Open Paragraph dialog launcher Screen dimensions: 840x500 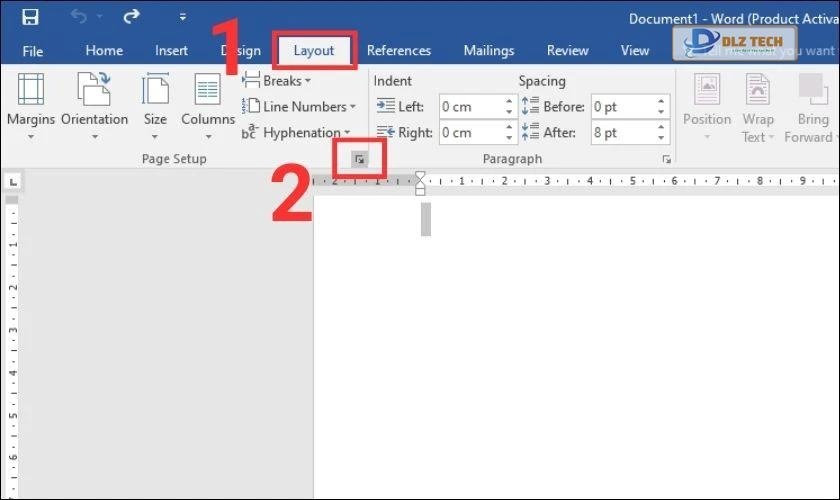(666, 159)
